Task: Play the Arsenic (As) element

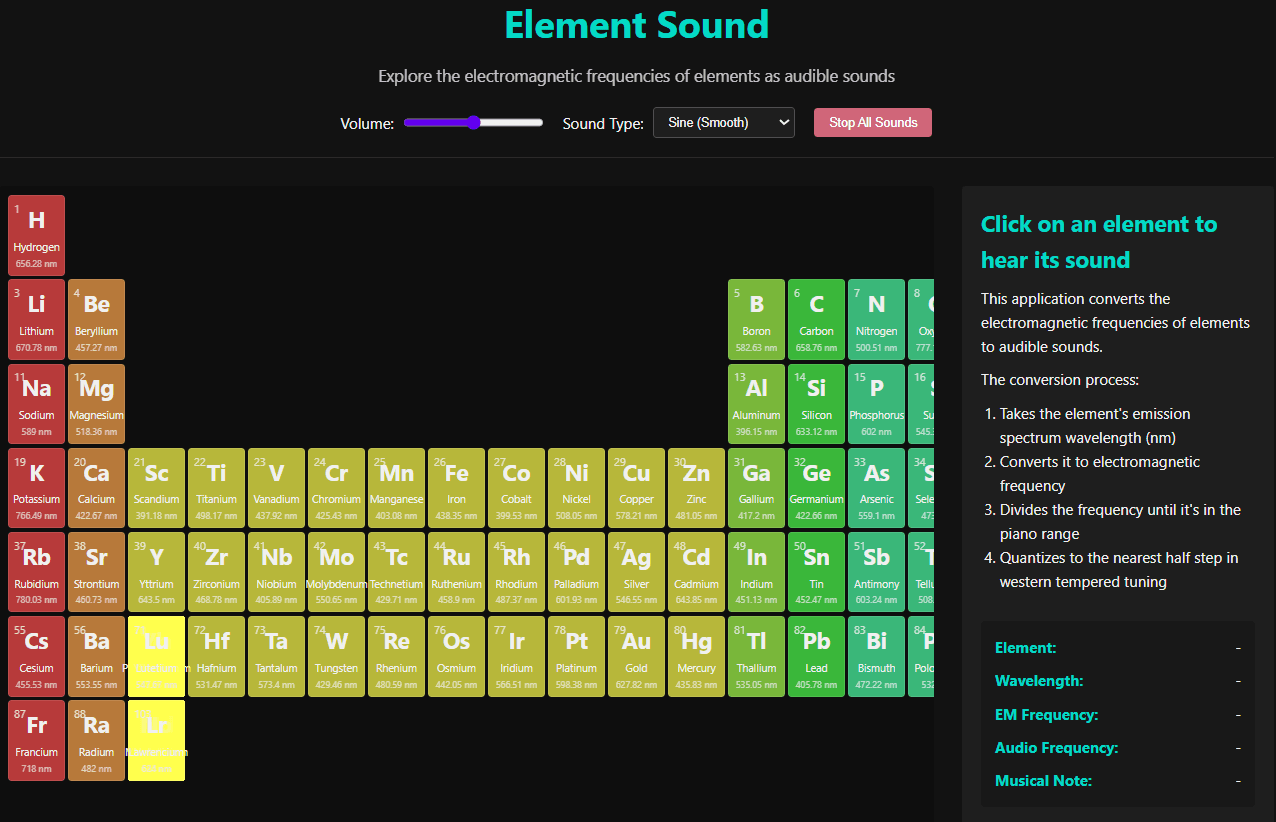Action: [x=876, y=488]
